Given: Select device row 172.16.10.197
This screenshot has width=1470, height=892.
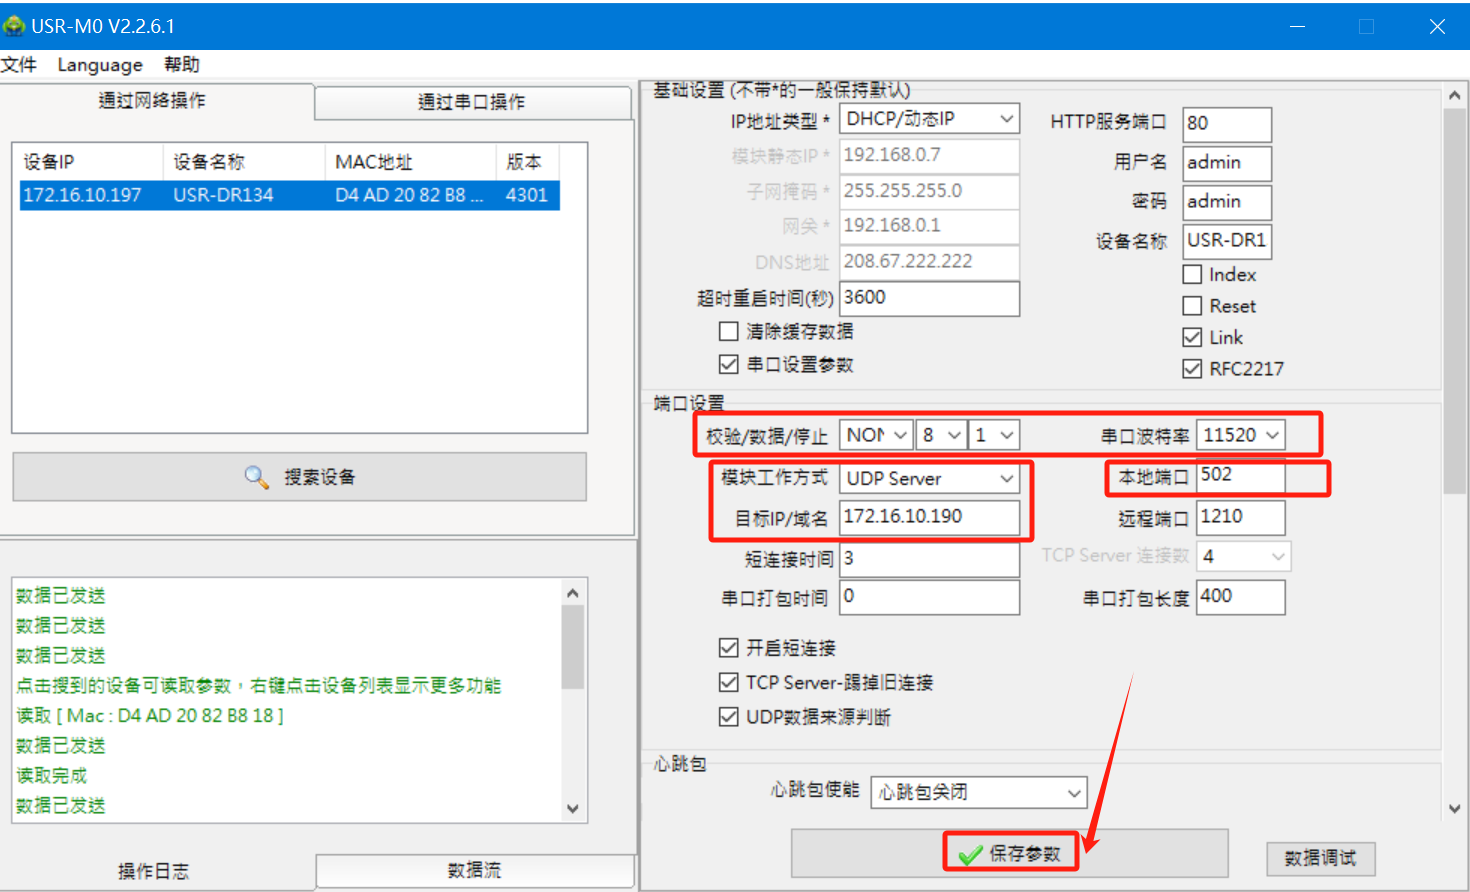Looking at the screenshot, I should click(x=290, y=195).
